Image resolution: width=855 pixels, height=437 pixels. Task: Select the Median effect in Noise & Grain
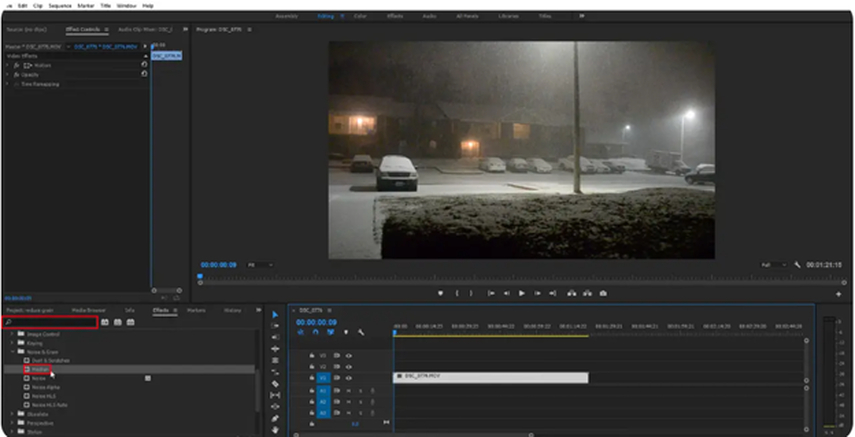(39, 369)
